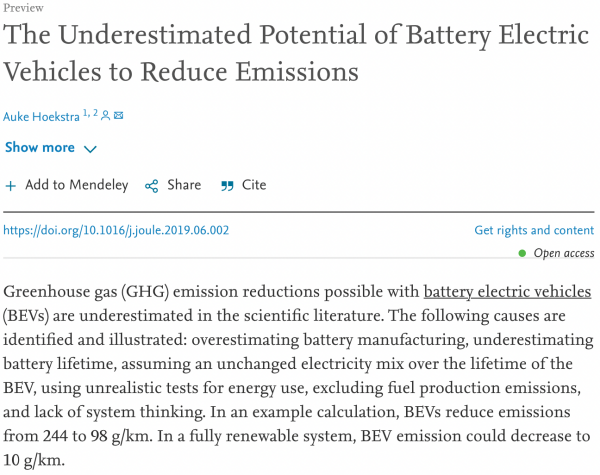Image resolution: width=600 pixels, height=475 pixels.
Task: Click the plus icon for Mendeley
Action: (x=11, y=186)
